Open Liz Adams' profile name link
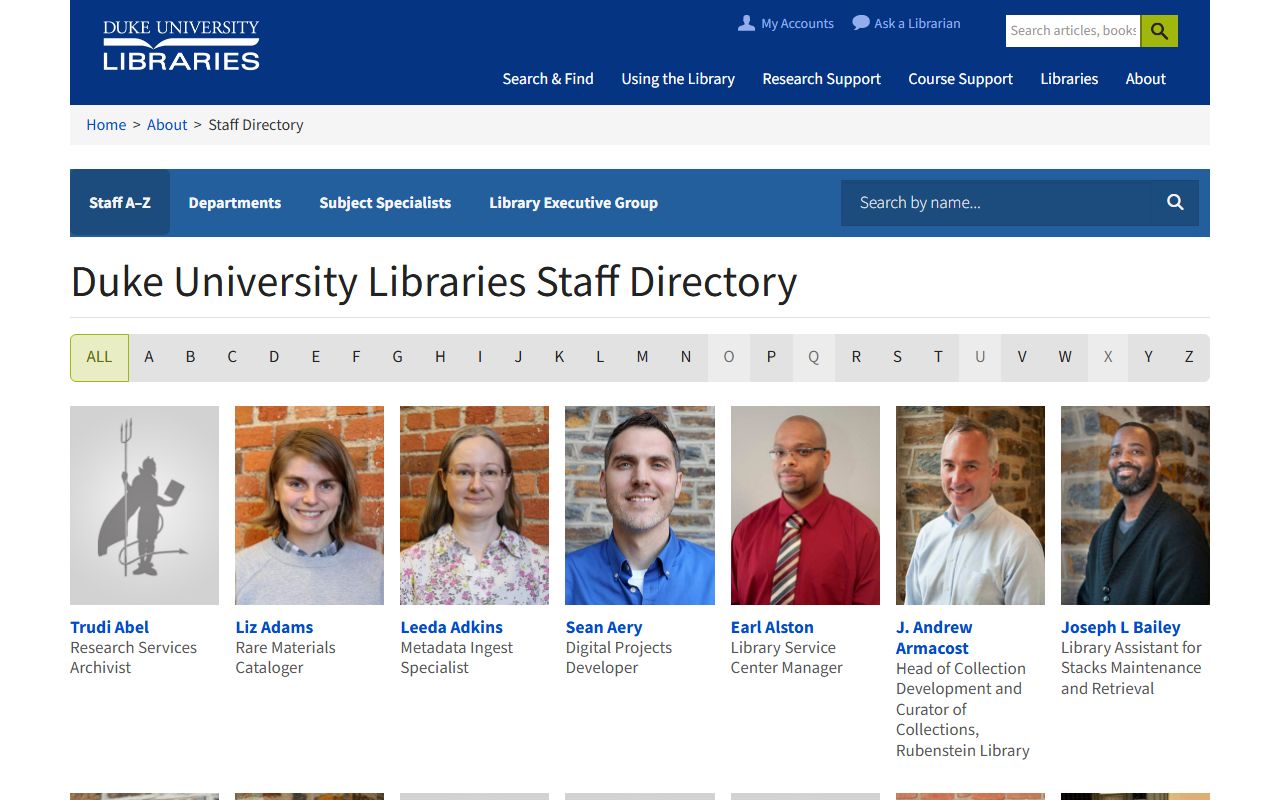Image resolution: width=1280 pixels, height=800 pixels. click(274, 627)
